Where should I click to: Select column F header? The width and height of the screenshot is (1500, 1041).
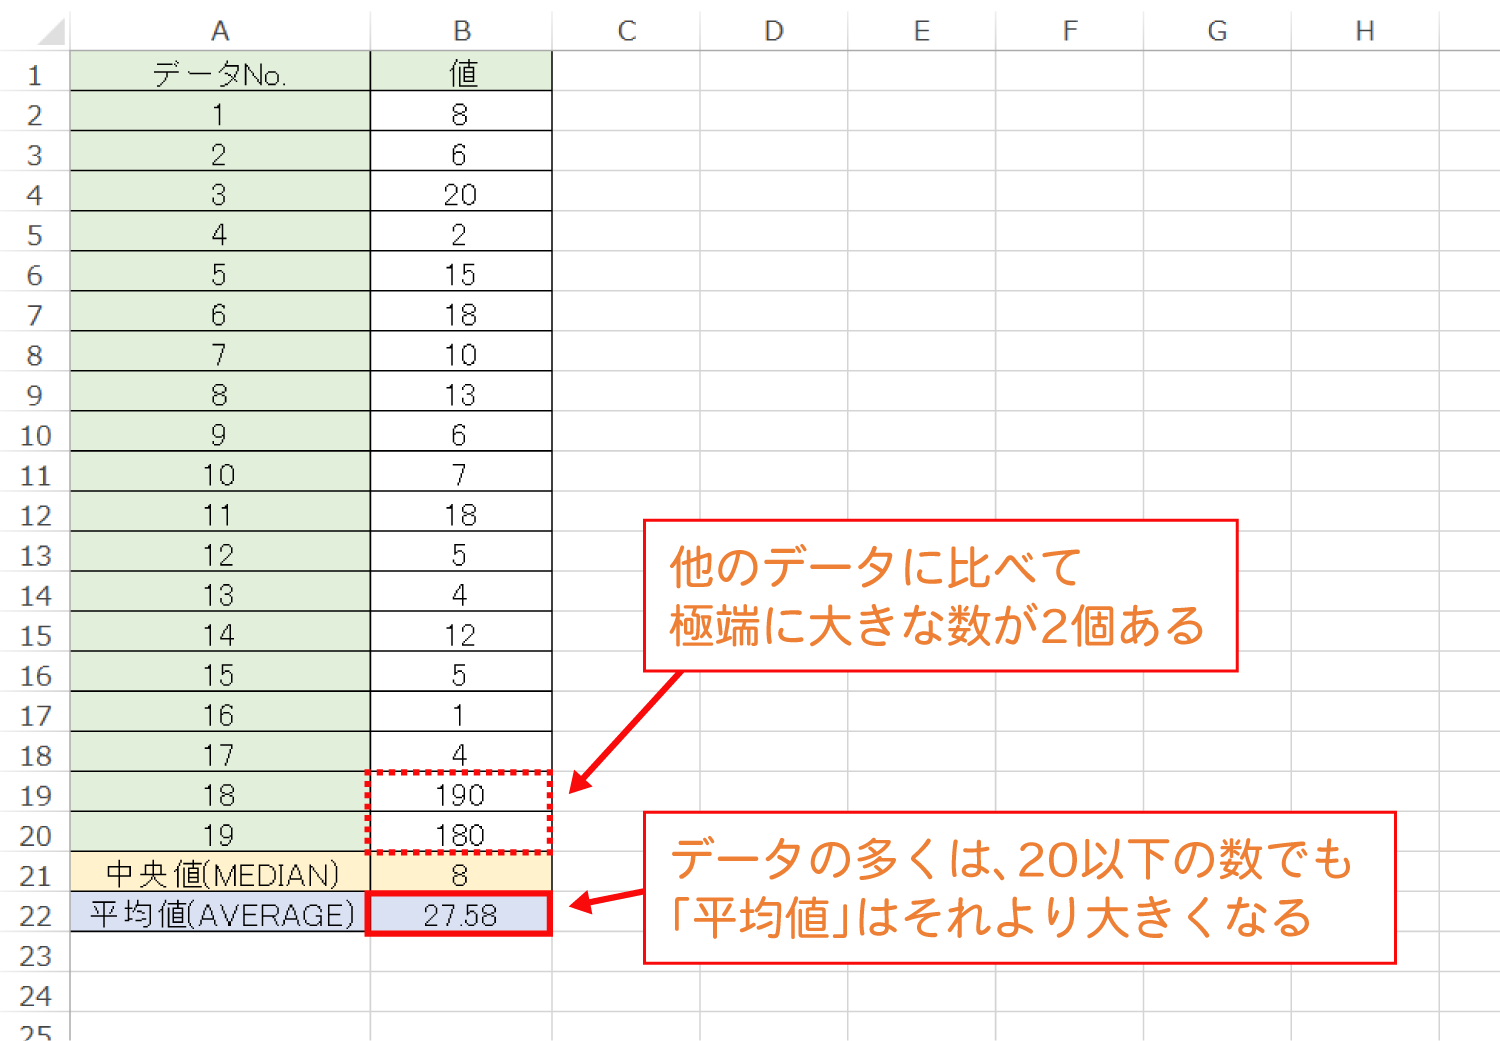tap(1070, 31)
